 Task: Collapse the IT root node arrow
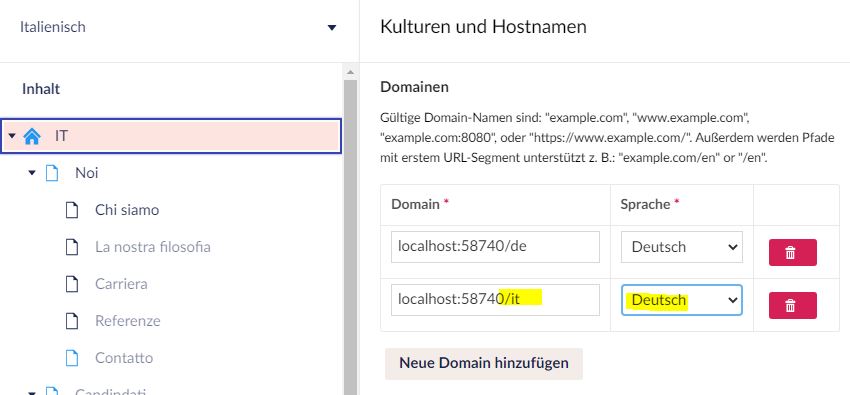(12, 135)
